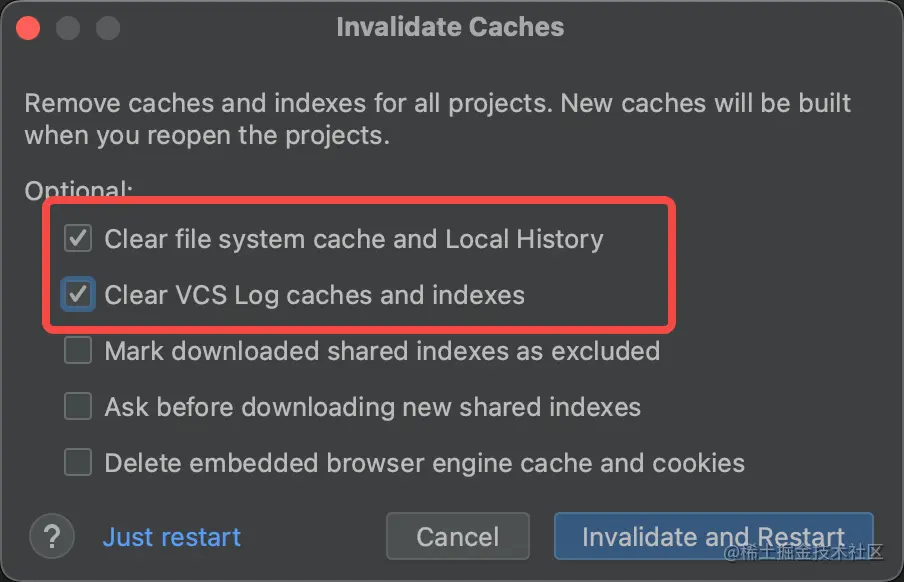Click the disabled minimize window dot
Viewport: 904px width, 582px height.
click(68, 28)
